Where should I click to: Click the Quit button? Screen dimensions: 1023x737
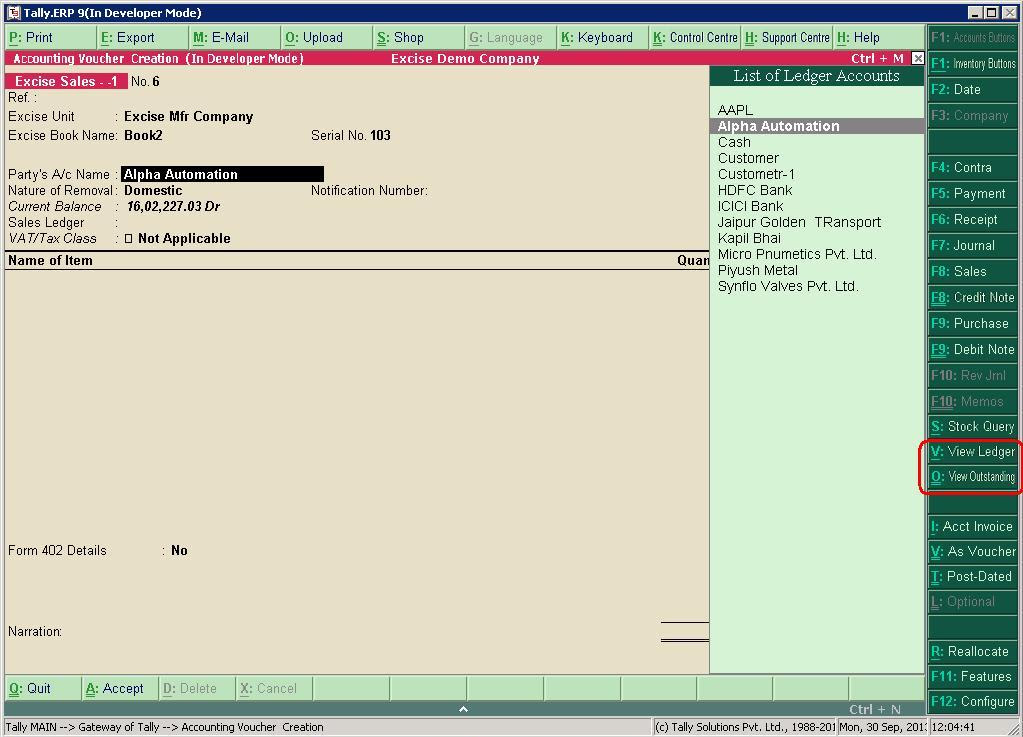point(42,689)
